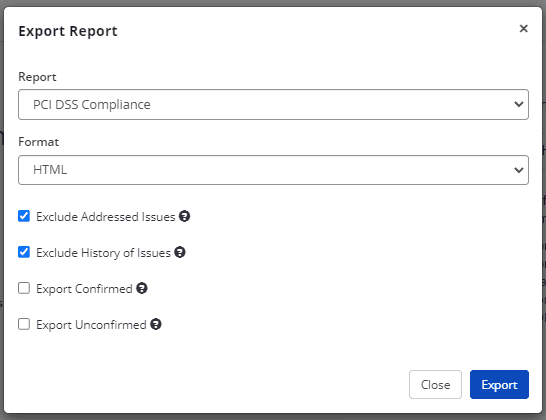Viewport: 546px width, 420px height.
Task: Click the Export Confirmed label text
Action: click(x=84, y=289)
